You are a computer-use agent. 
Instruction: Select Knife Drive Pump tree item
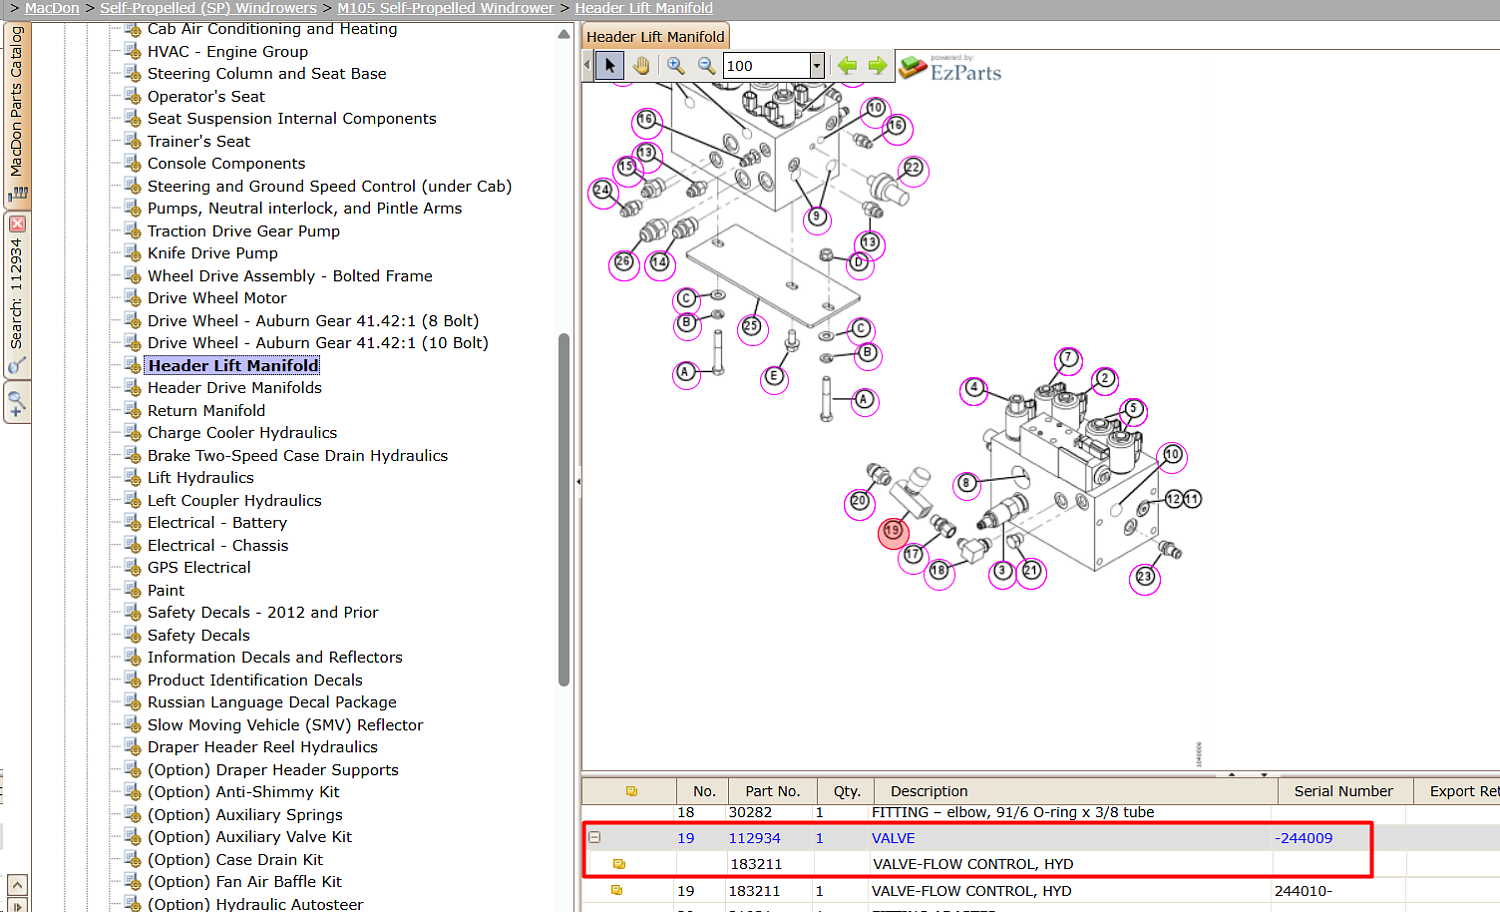click(x=213, y=254)
